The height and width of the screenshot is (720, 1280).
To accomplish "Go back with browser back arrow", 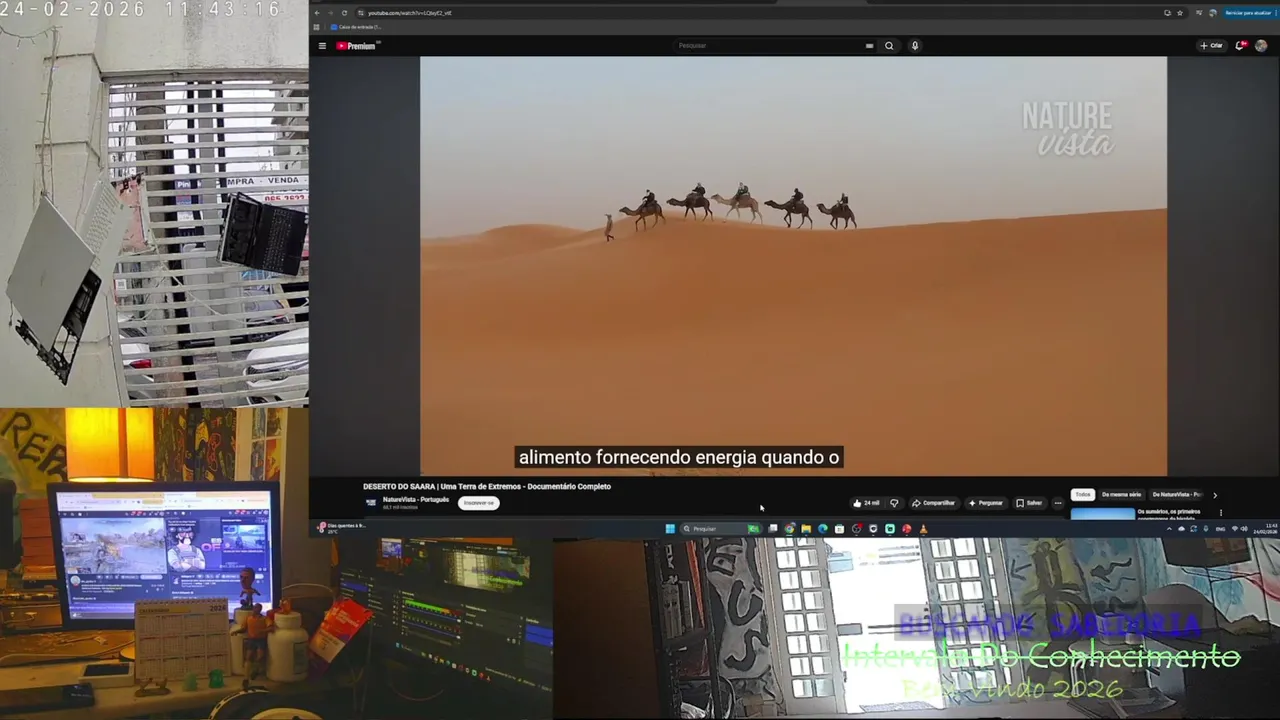I will pyautogui.click(x=317, y=13).
